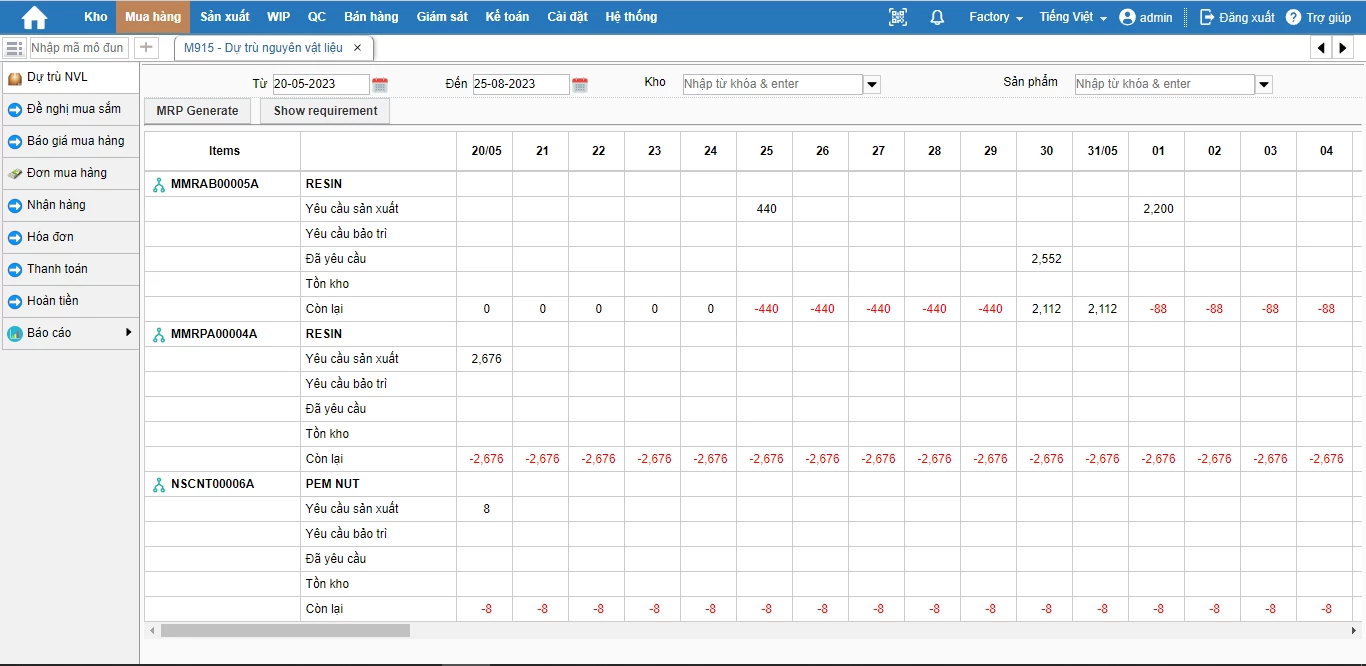This screenshot has height=666, width=1366.
Task: Open the calendar for the Từ date
Action: [x=380, y=84]
